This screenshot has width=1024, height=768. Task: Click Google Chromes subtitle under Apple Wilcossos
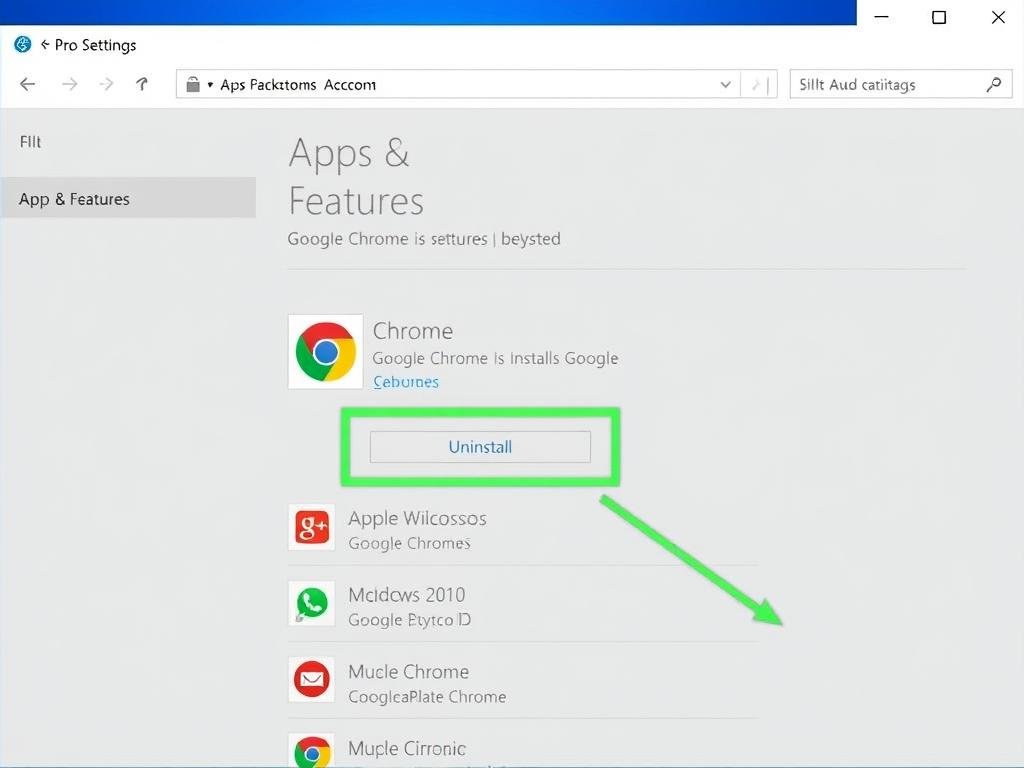point(409,543)
